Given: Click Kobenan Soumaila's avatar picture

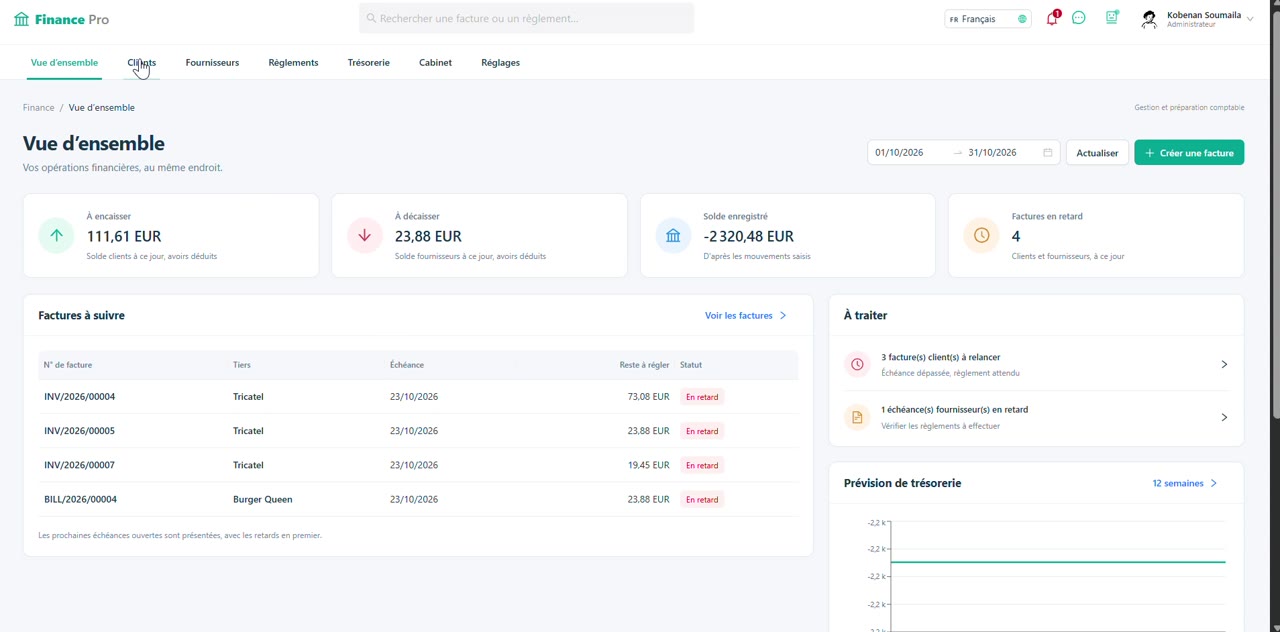Looking at the screenshot, I should 1149,19.
